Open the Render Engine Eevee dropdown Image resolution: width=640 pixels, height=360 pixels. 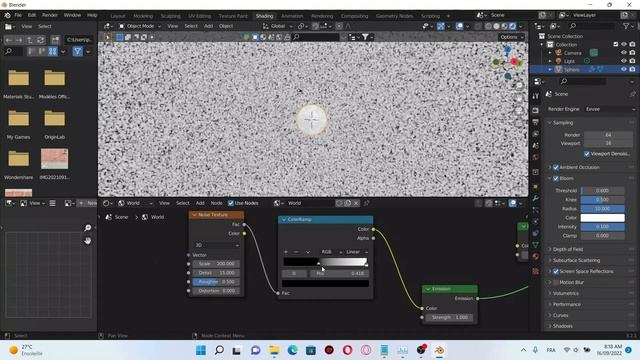(x=610, y=109)
